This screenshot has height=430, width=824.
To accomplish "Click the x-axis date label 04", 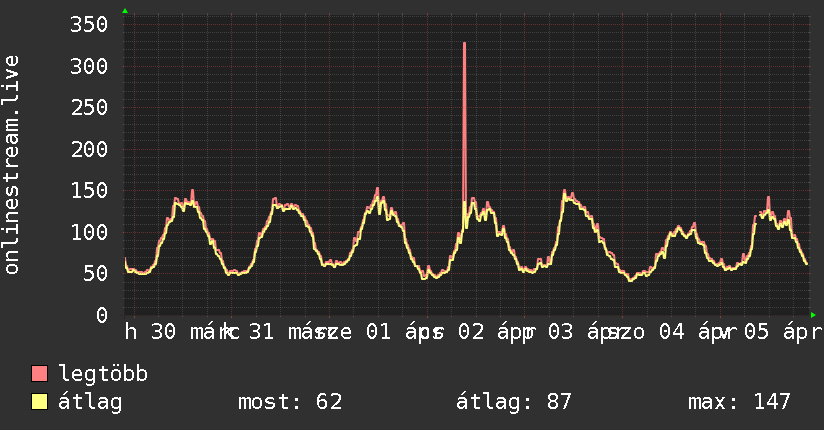I will (x=672, y=332).
